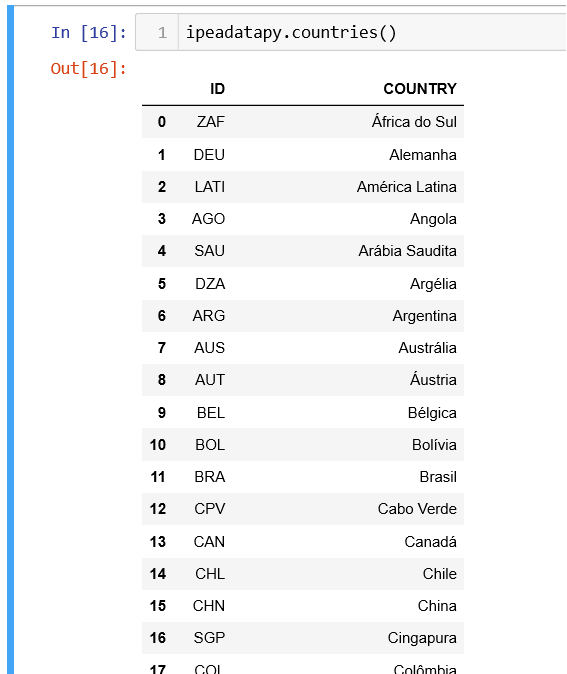Click the Cingapura country cell

click(422, 638)
